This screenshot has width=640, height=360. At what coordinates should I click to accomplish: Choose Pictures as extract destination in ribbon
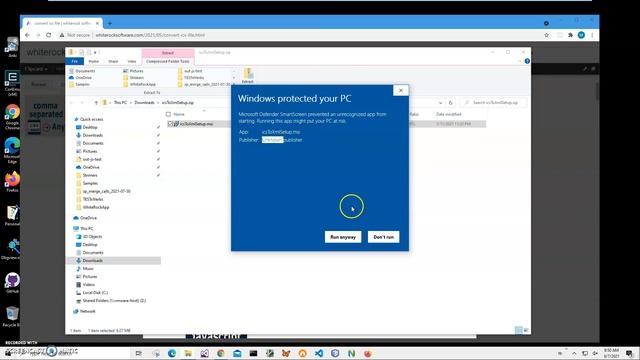click(133, 71)
